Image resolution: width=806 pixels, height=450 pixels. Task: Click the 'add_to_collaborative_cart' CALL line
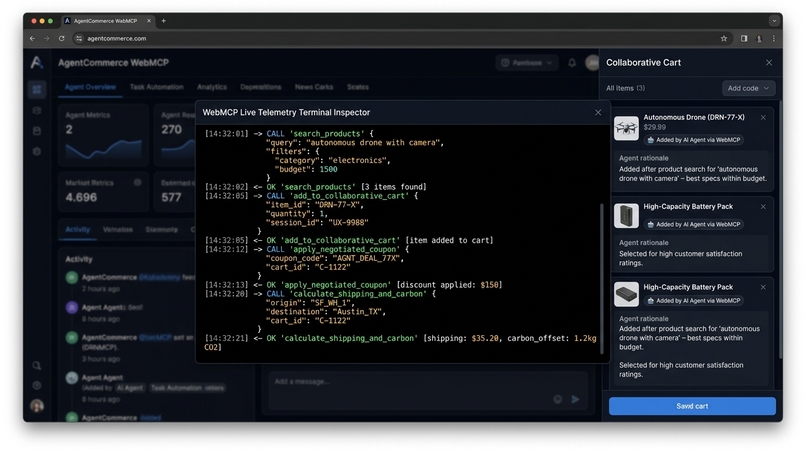pos(312,196)
